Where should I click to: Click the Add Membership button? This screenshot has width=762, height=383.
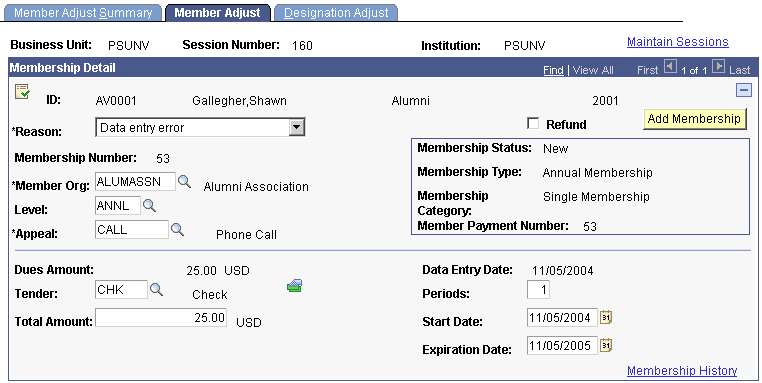pyautogui.click(x=694, y=119)
